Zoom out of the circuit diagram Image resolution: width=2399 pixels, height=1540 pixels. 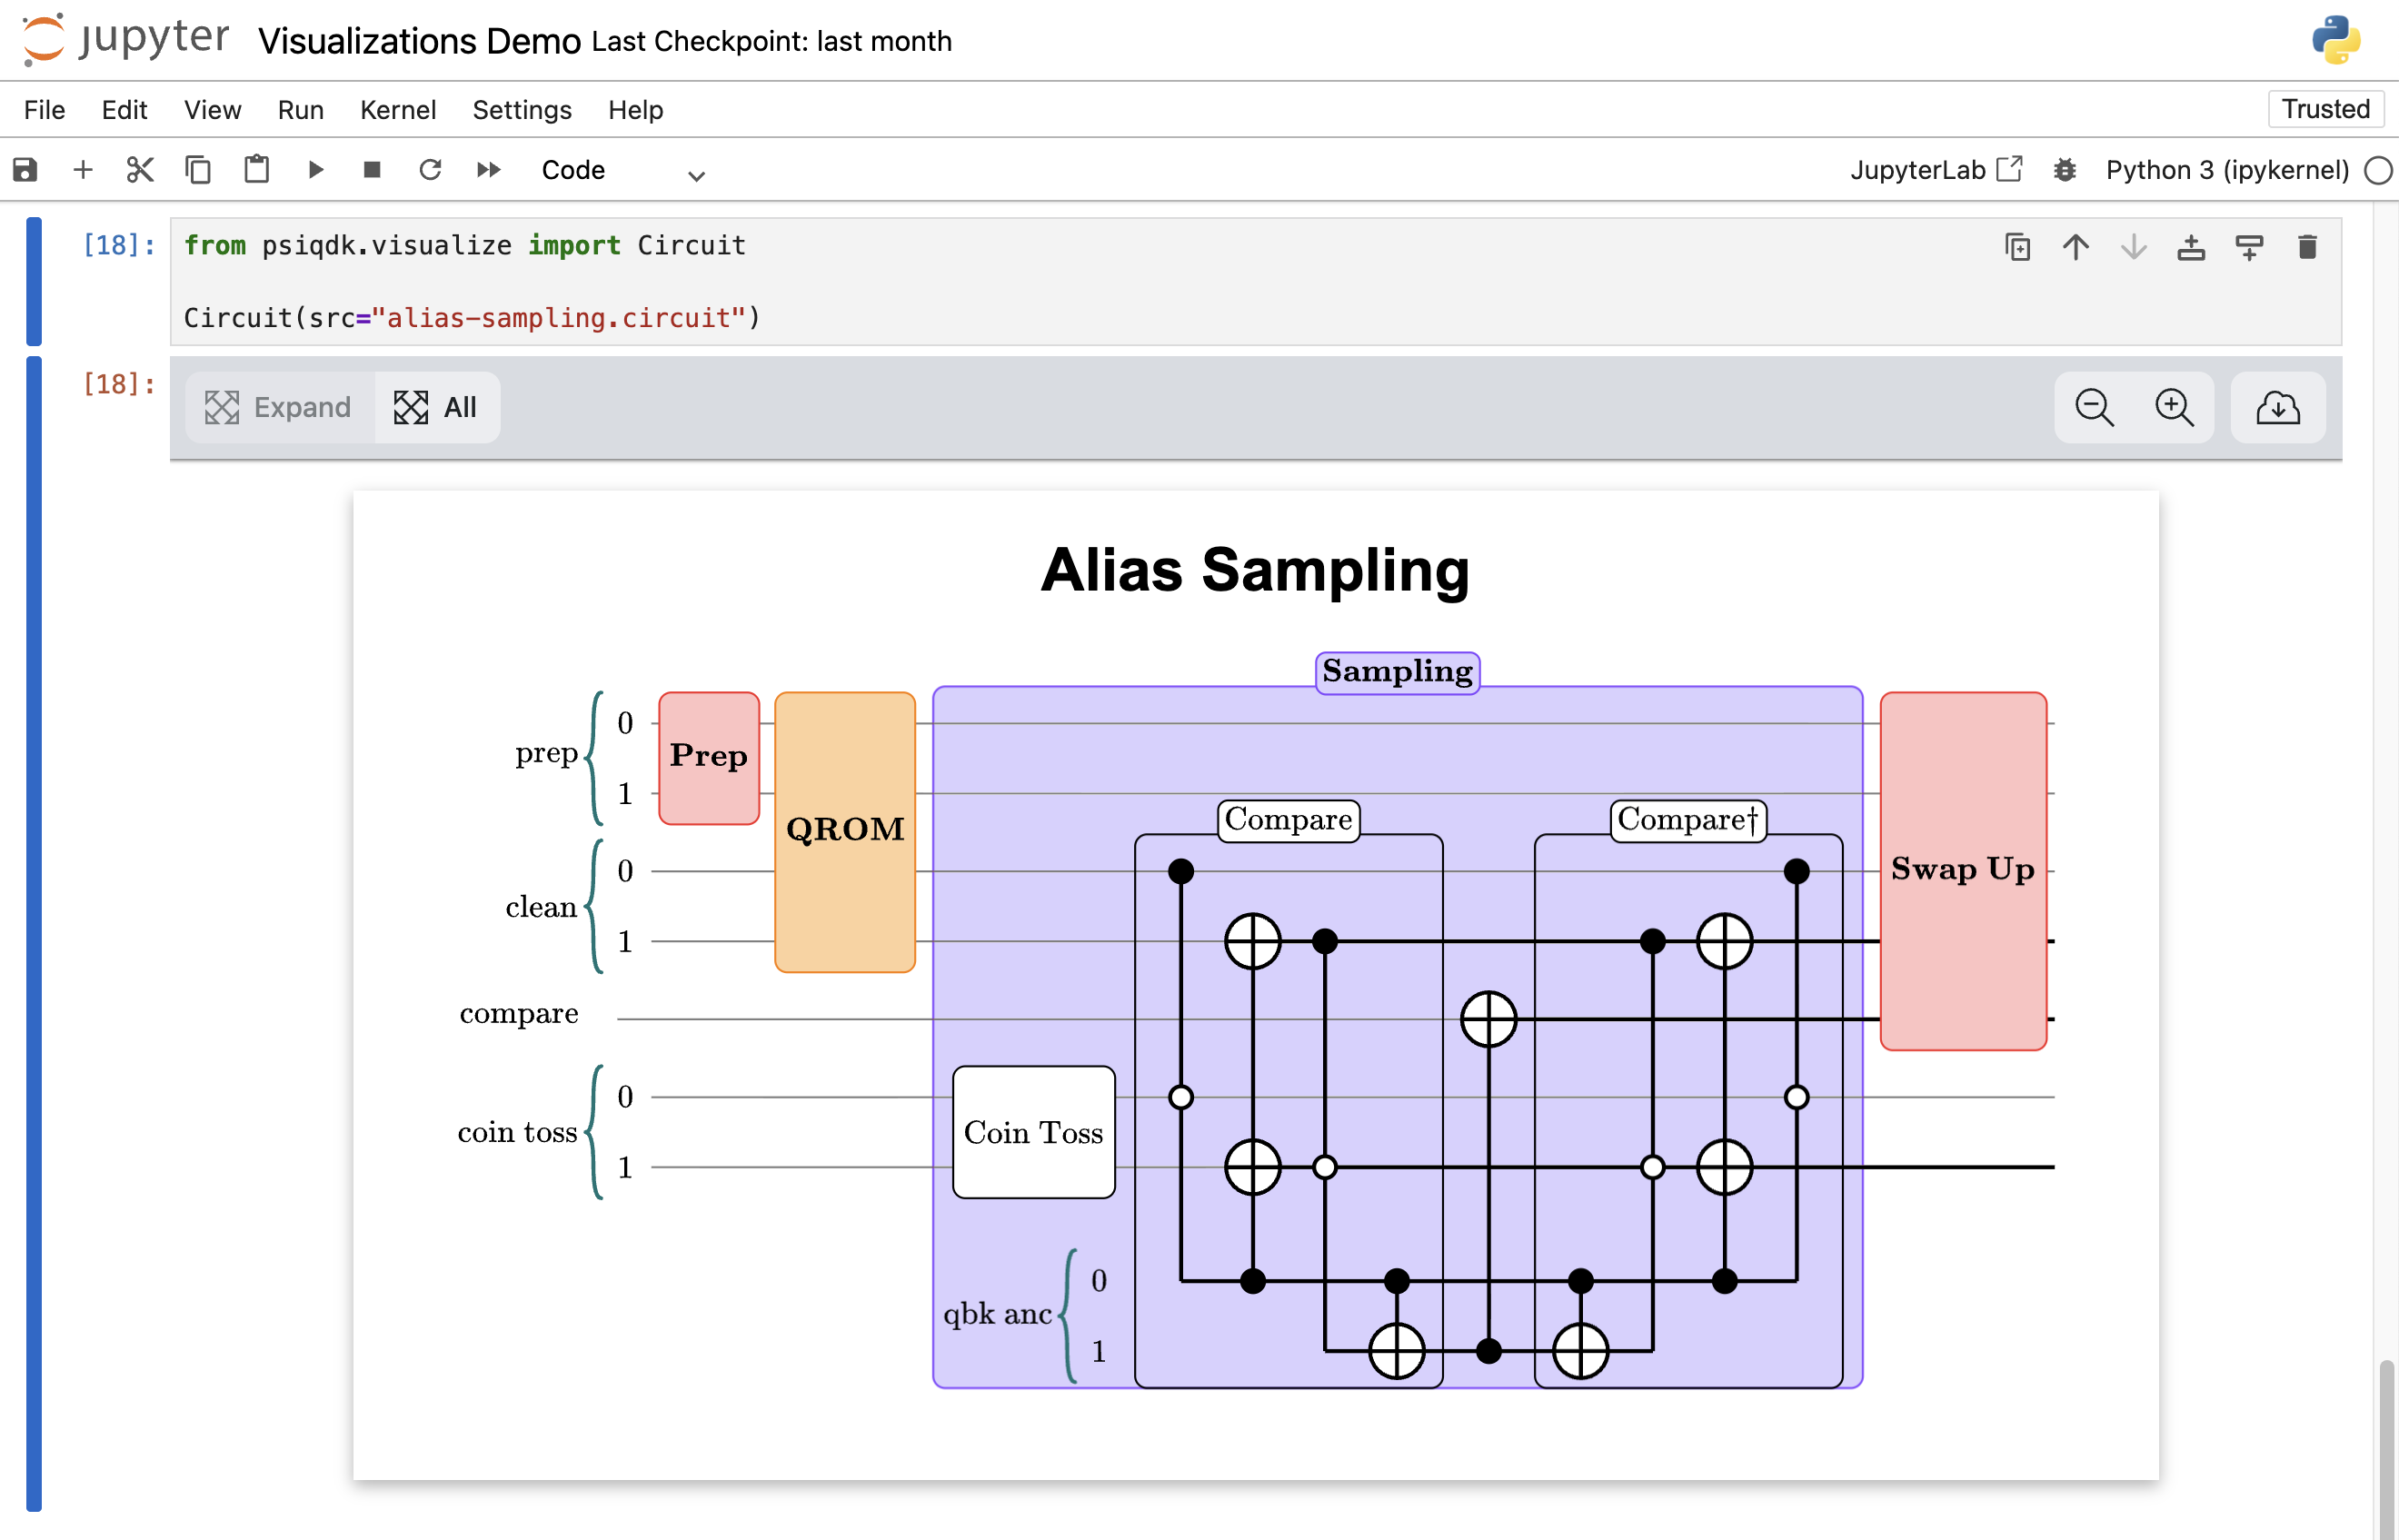pyautogui.click(x=2094, y=407)
